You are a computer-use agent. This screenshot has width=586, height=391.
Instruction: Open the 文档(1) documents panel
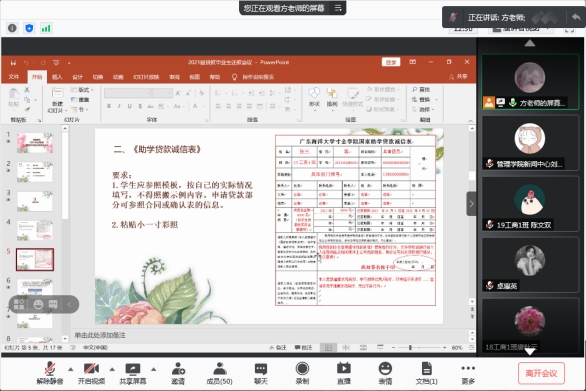point(426,373)
